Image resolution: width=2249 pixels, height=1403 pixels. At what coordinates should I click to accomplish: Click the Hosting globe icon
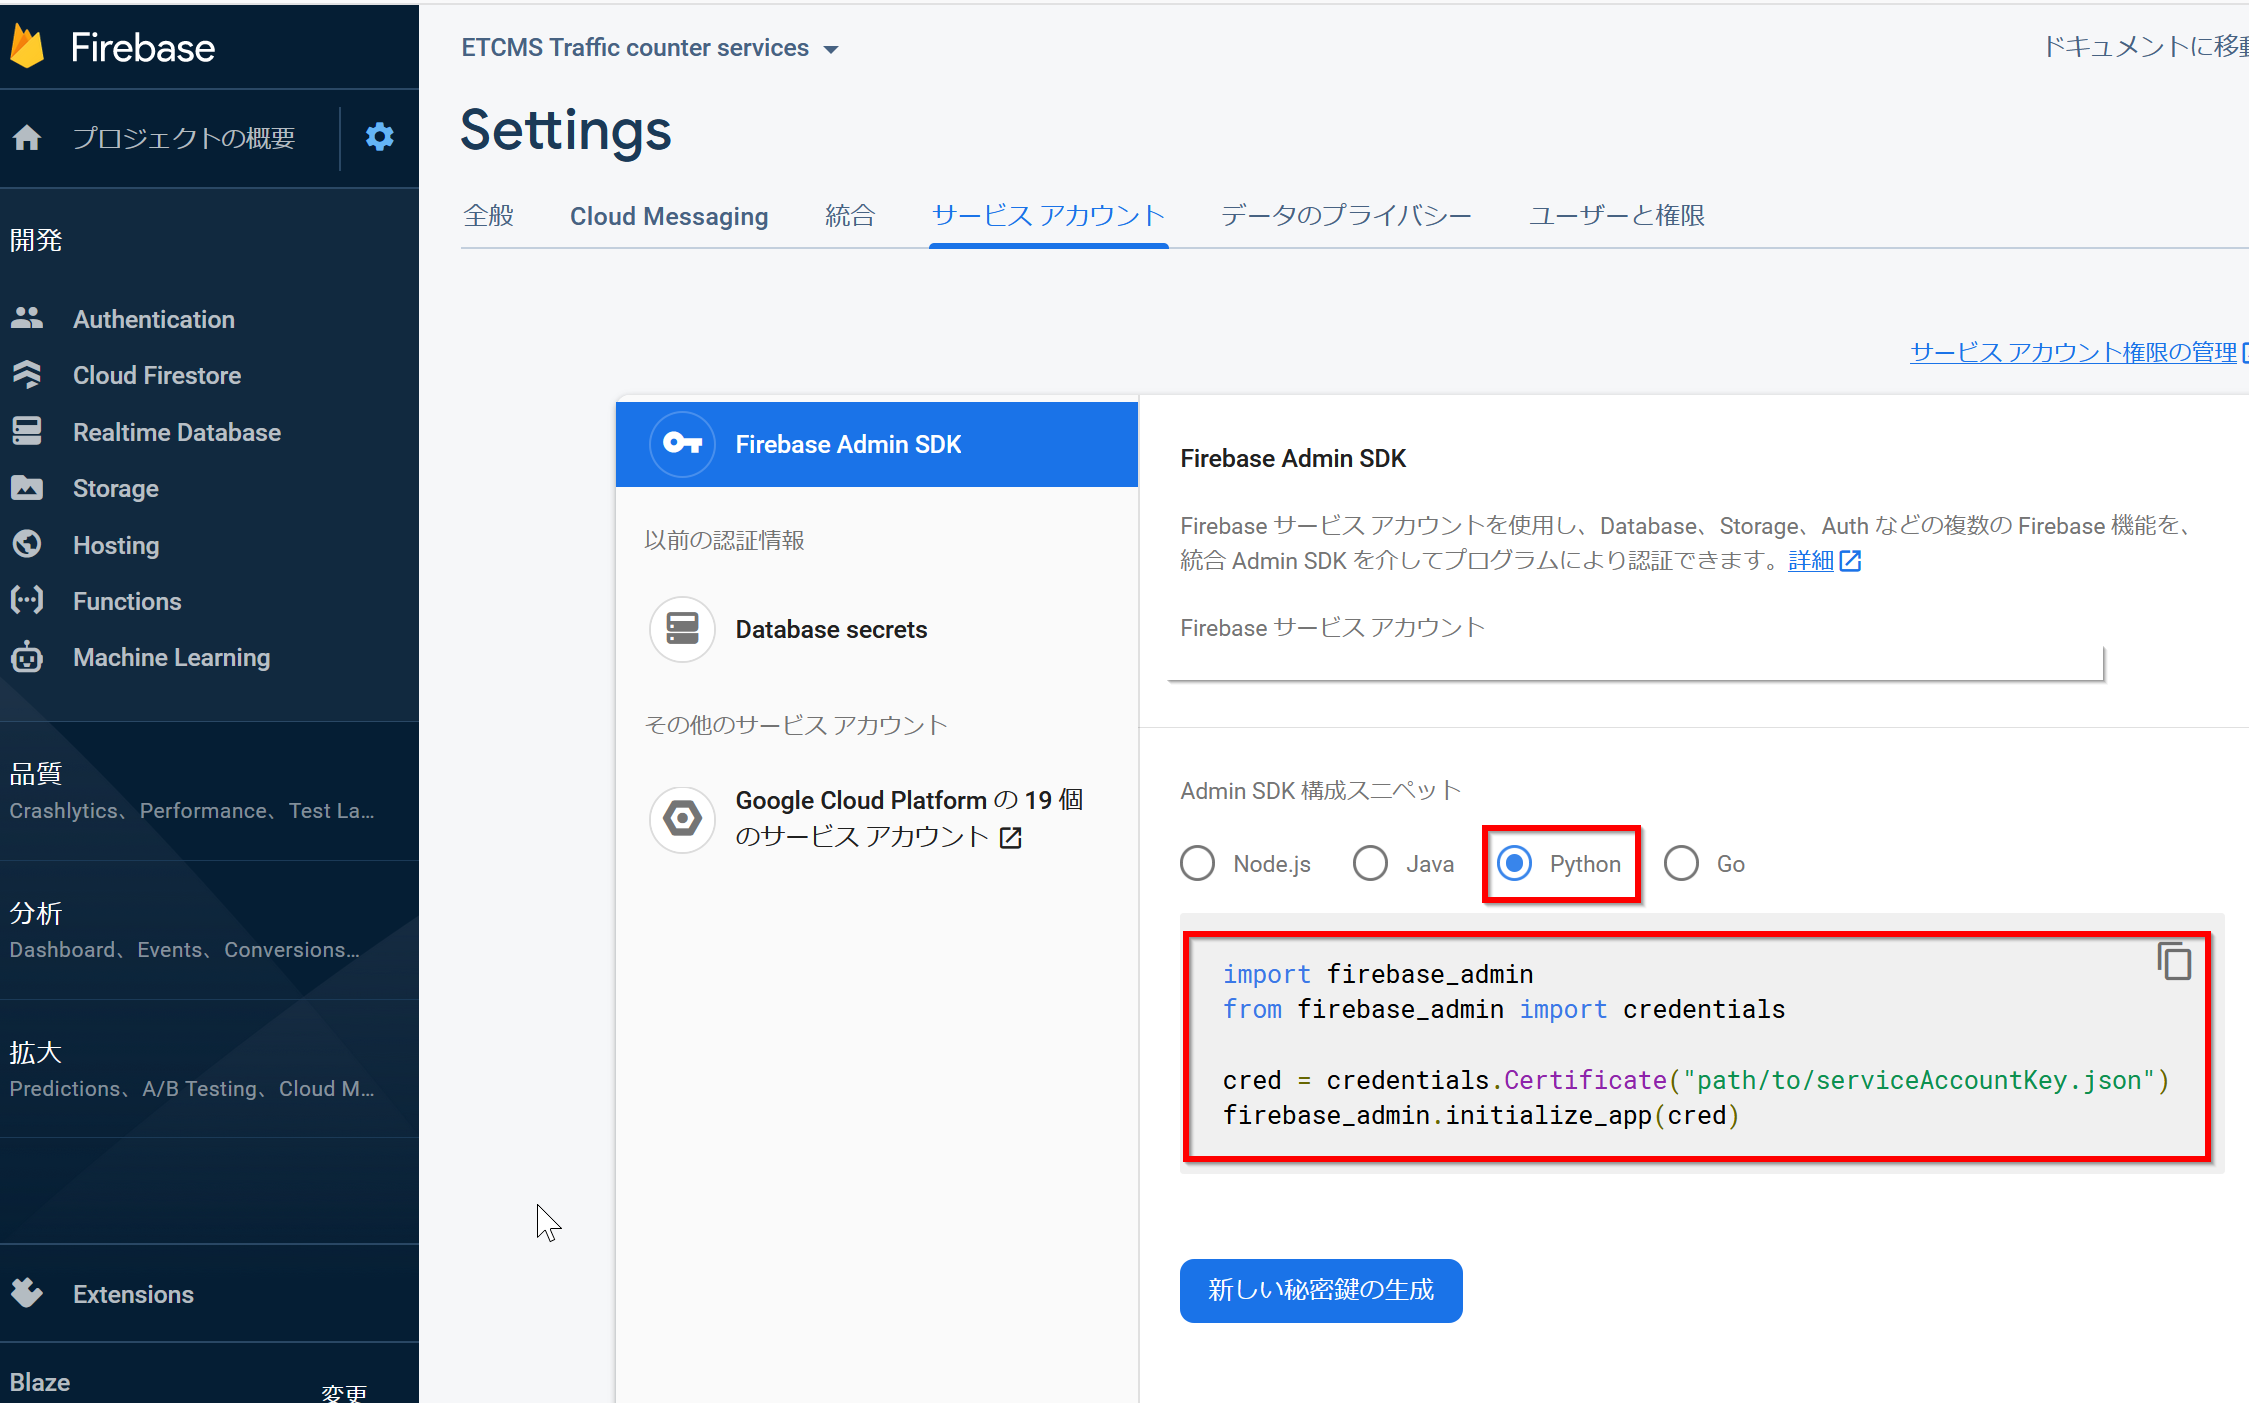coord(27,544)
